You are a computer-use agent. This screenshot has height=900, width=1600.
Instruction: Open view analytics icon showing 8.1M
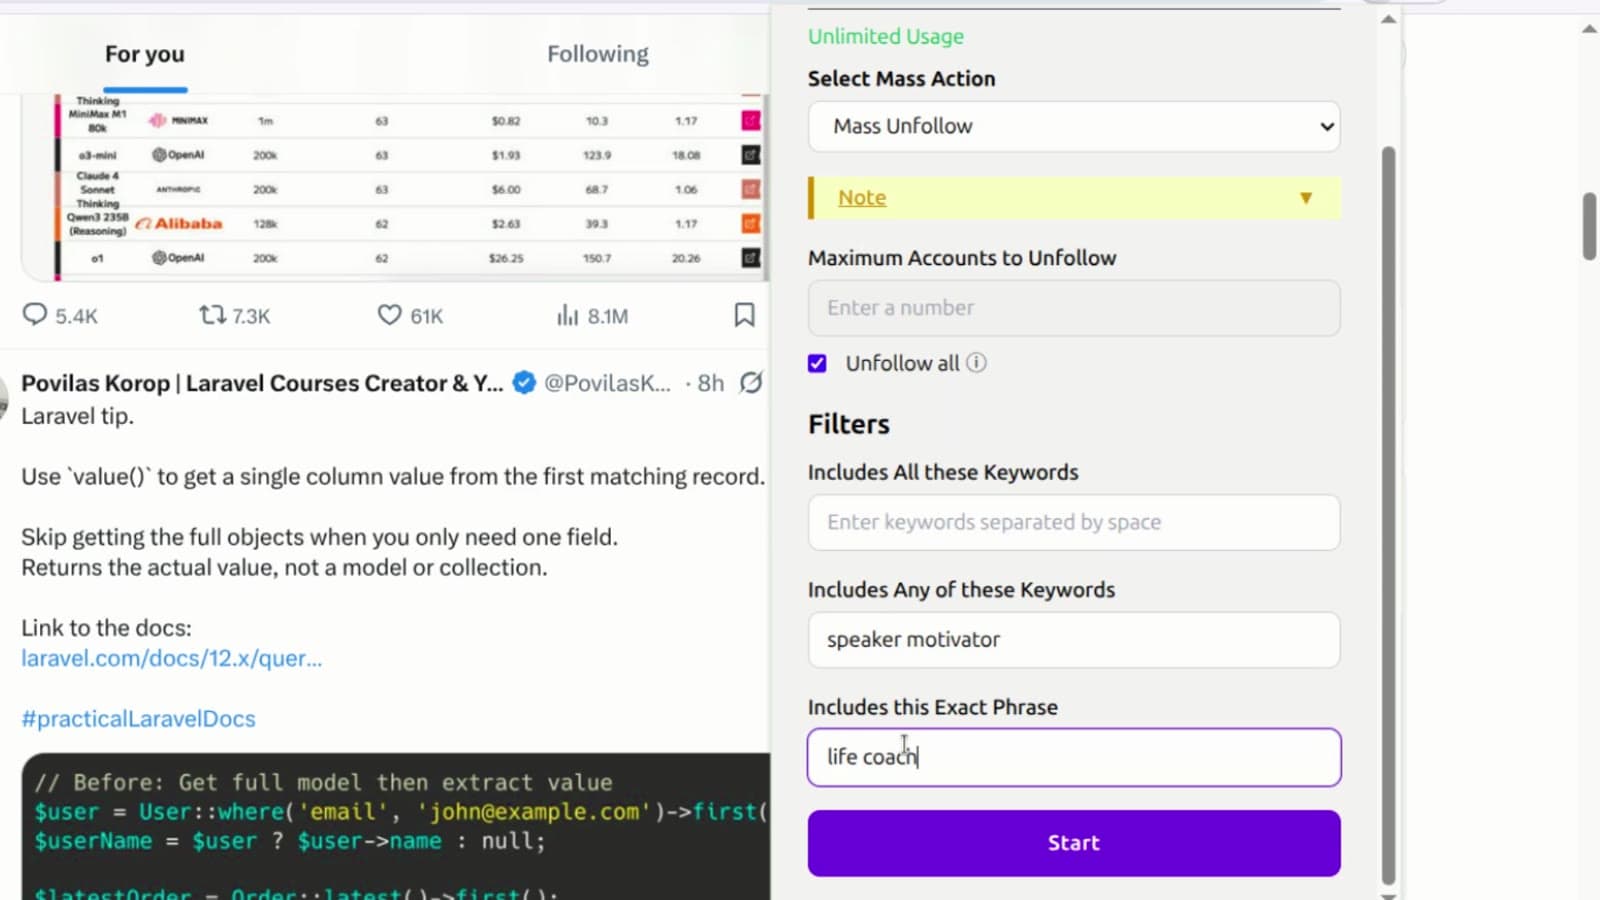pos(568,315)
